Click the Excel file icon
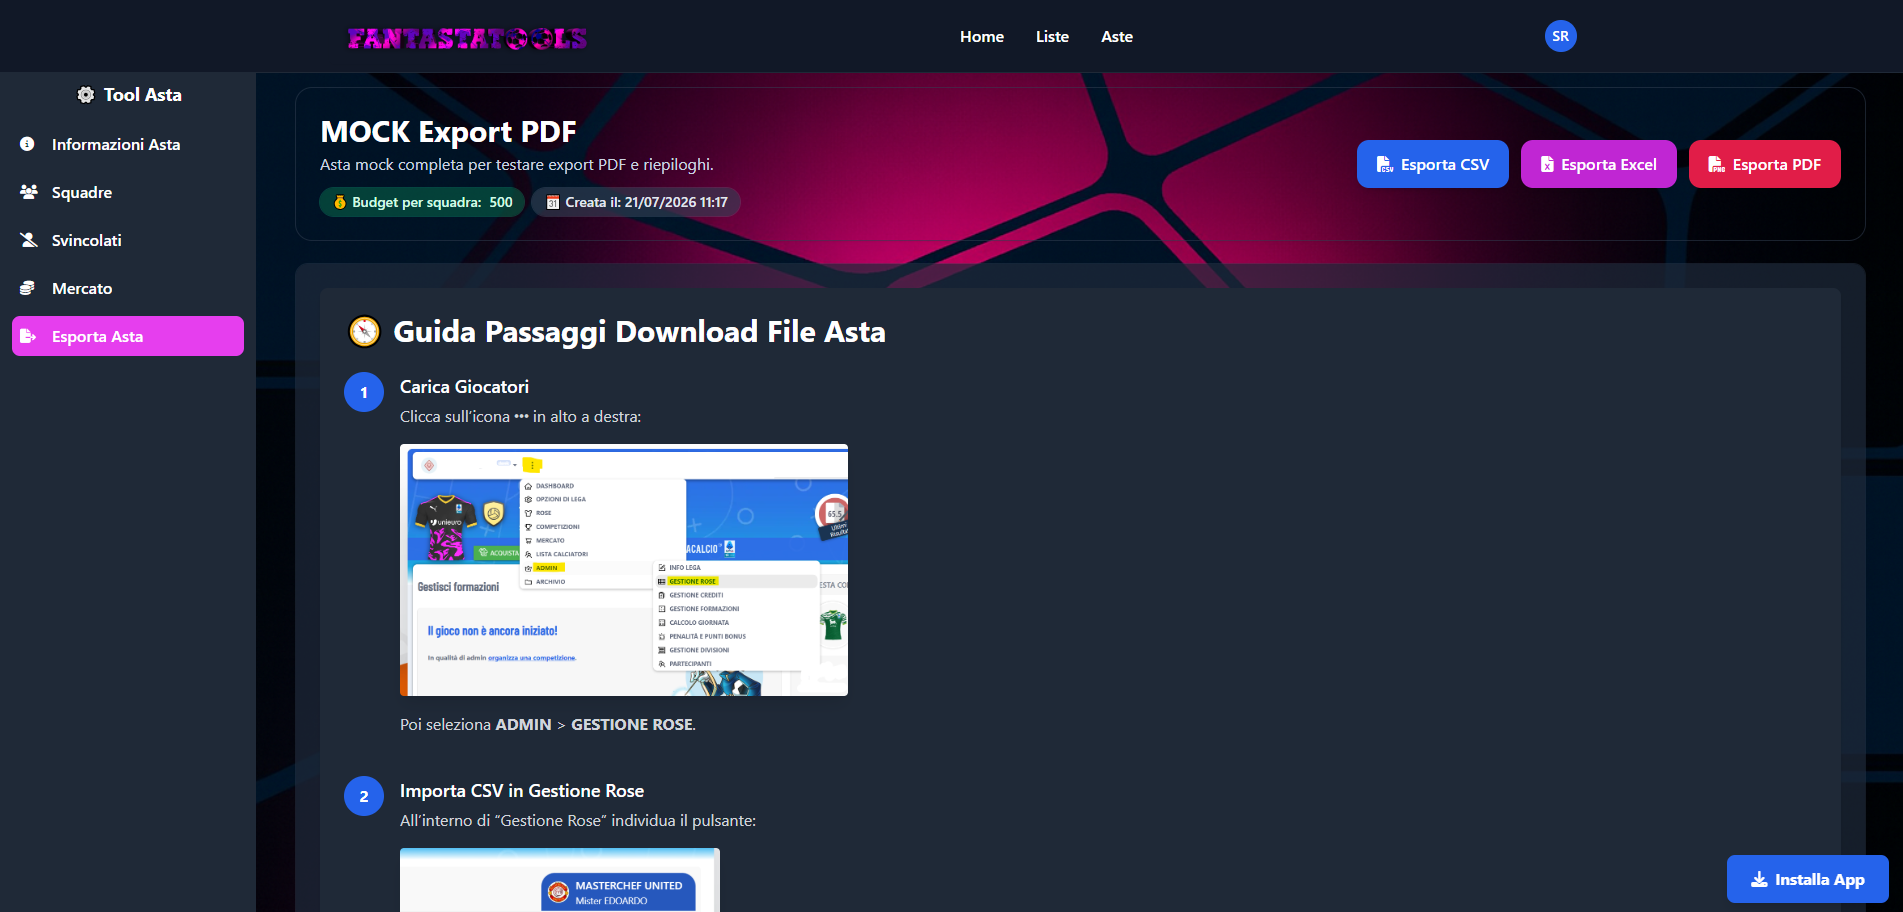 click(1547, 164)
